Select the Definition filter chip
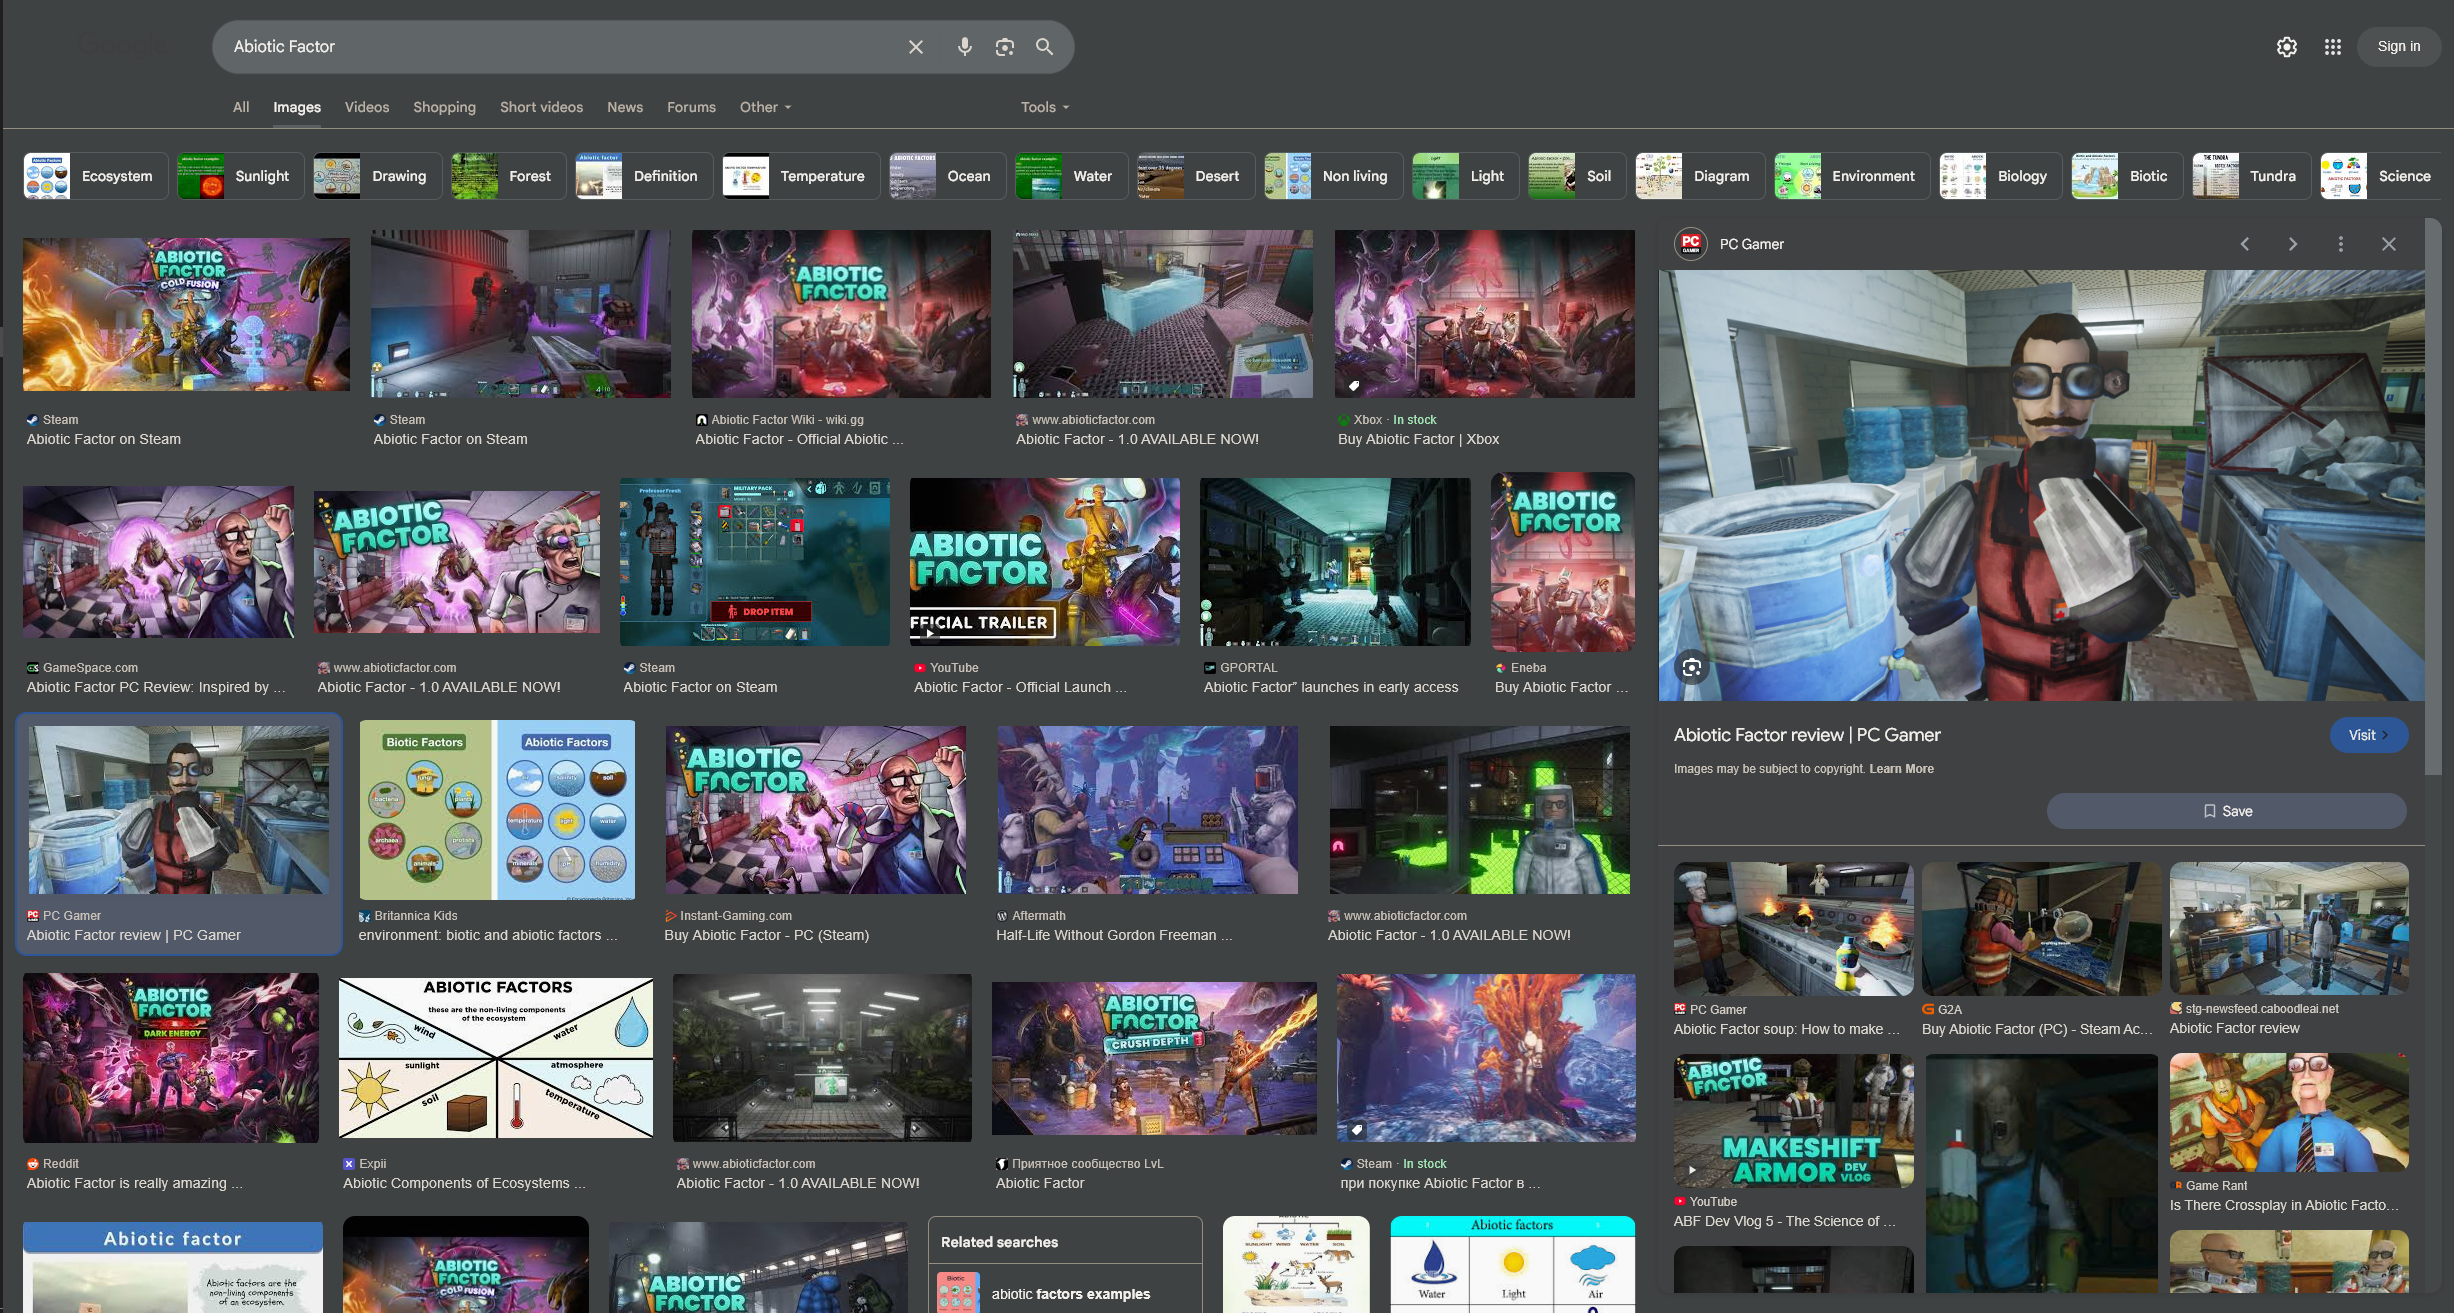2454x1313 pixels. pos(644,176)
